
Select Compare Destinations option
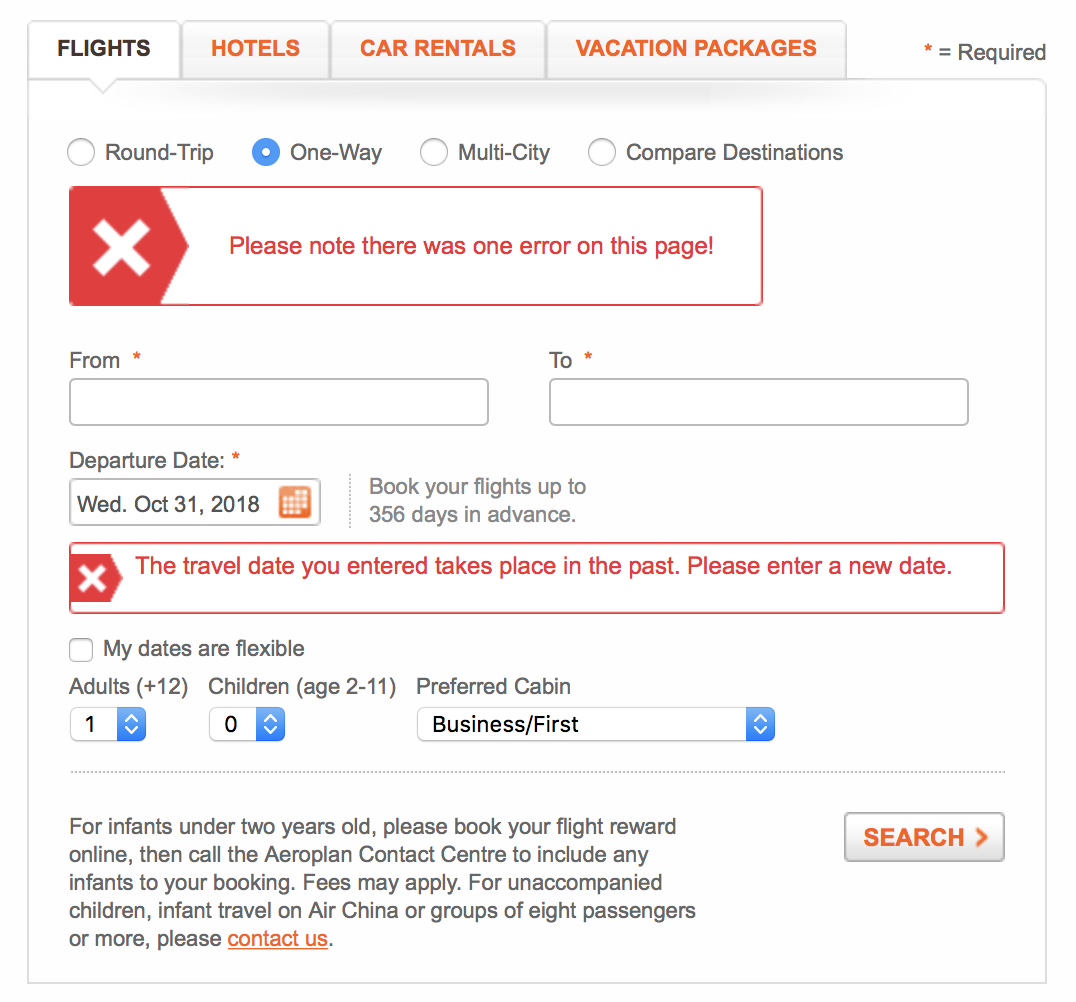[x=602, y=152]
